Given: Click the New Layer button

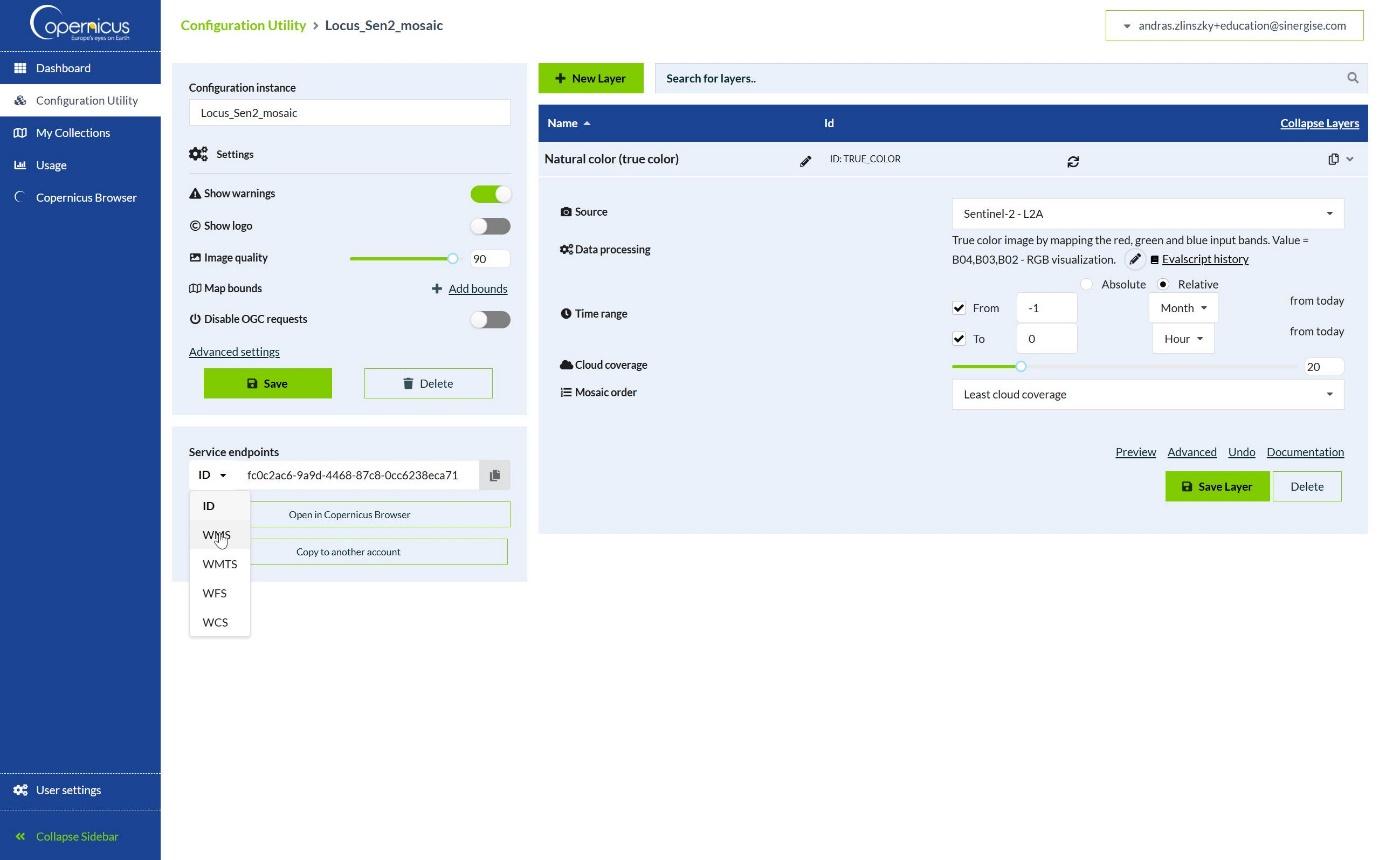Looking at the screenshot, I should tap(591, 78).
